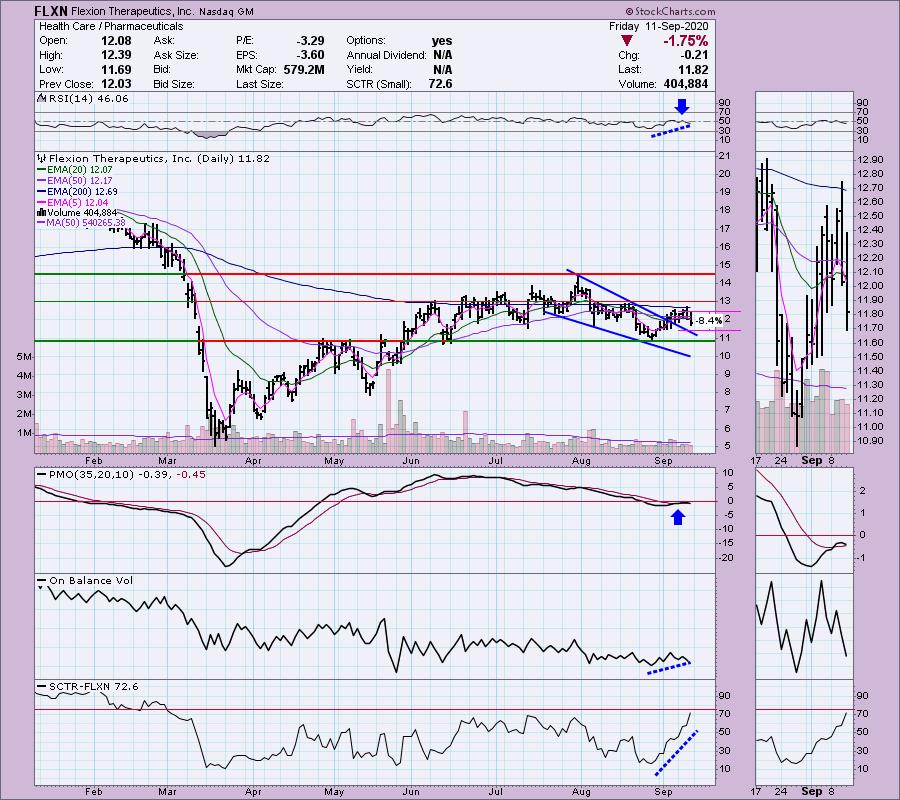This screenshot has height=800, width=900.
Task: Click the Options value yes
Action: [442, 41]
